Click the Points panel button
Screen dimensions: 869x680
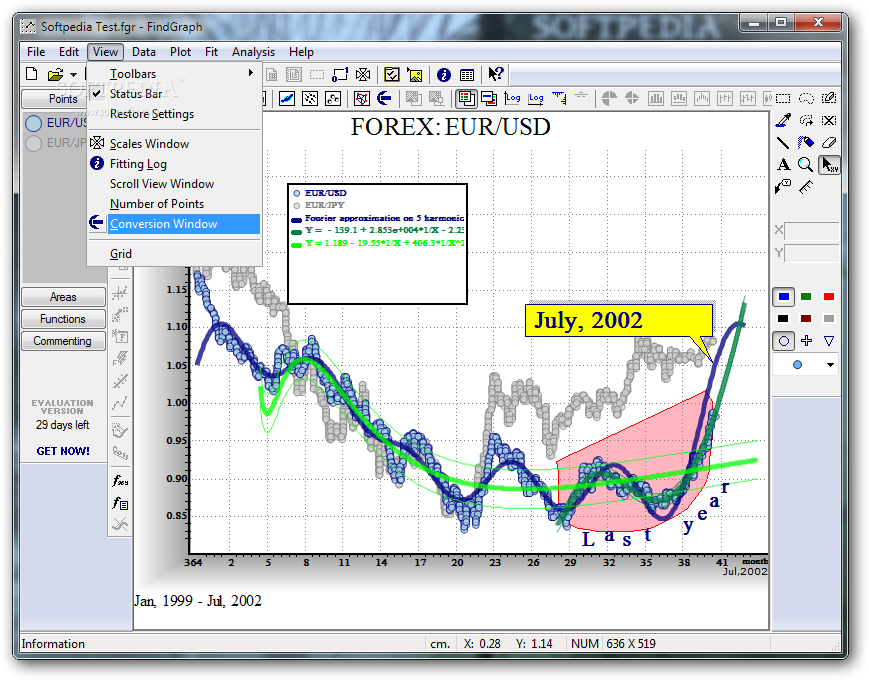point(63,99)
